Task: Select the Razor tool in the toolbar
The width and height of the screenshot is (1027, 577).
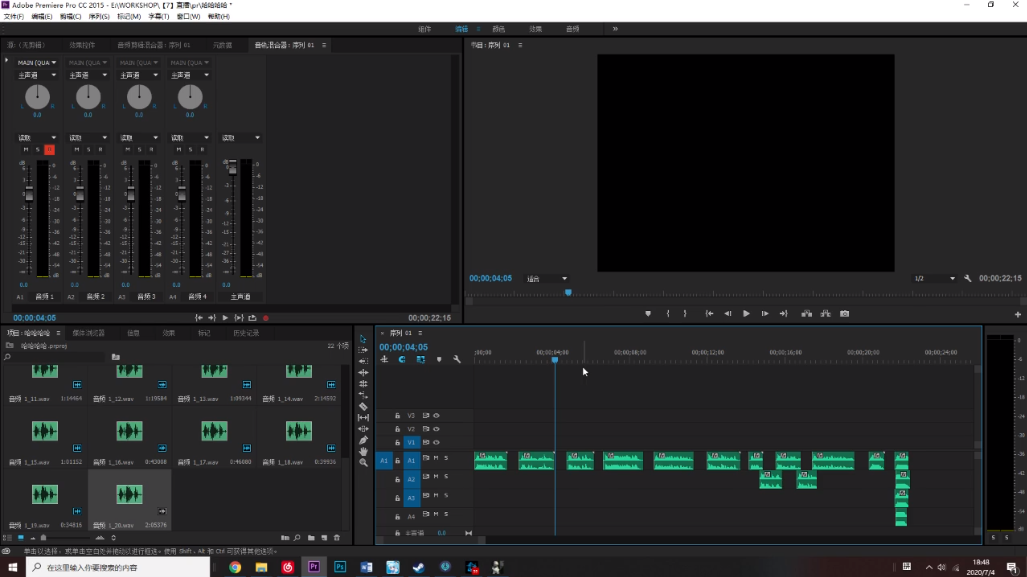Action: coord(363,406)
